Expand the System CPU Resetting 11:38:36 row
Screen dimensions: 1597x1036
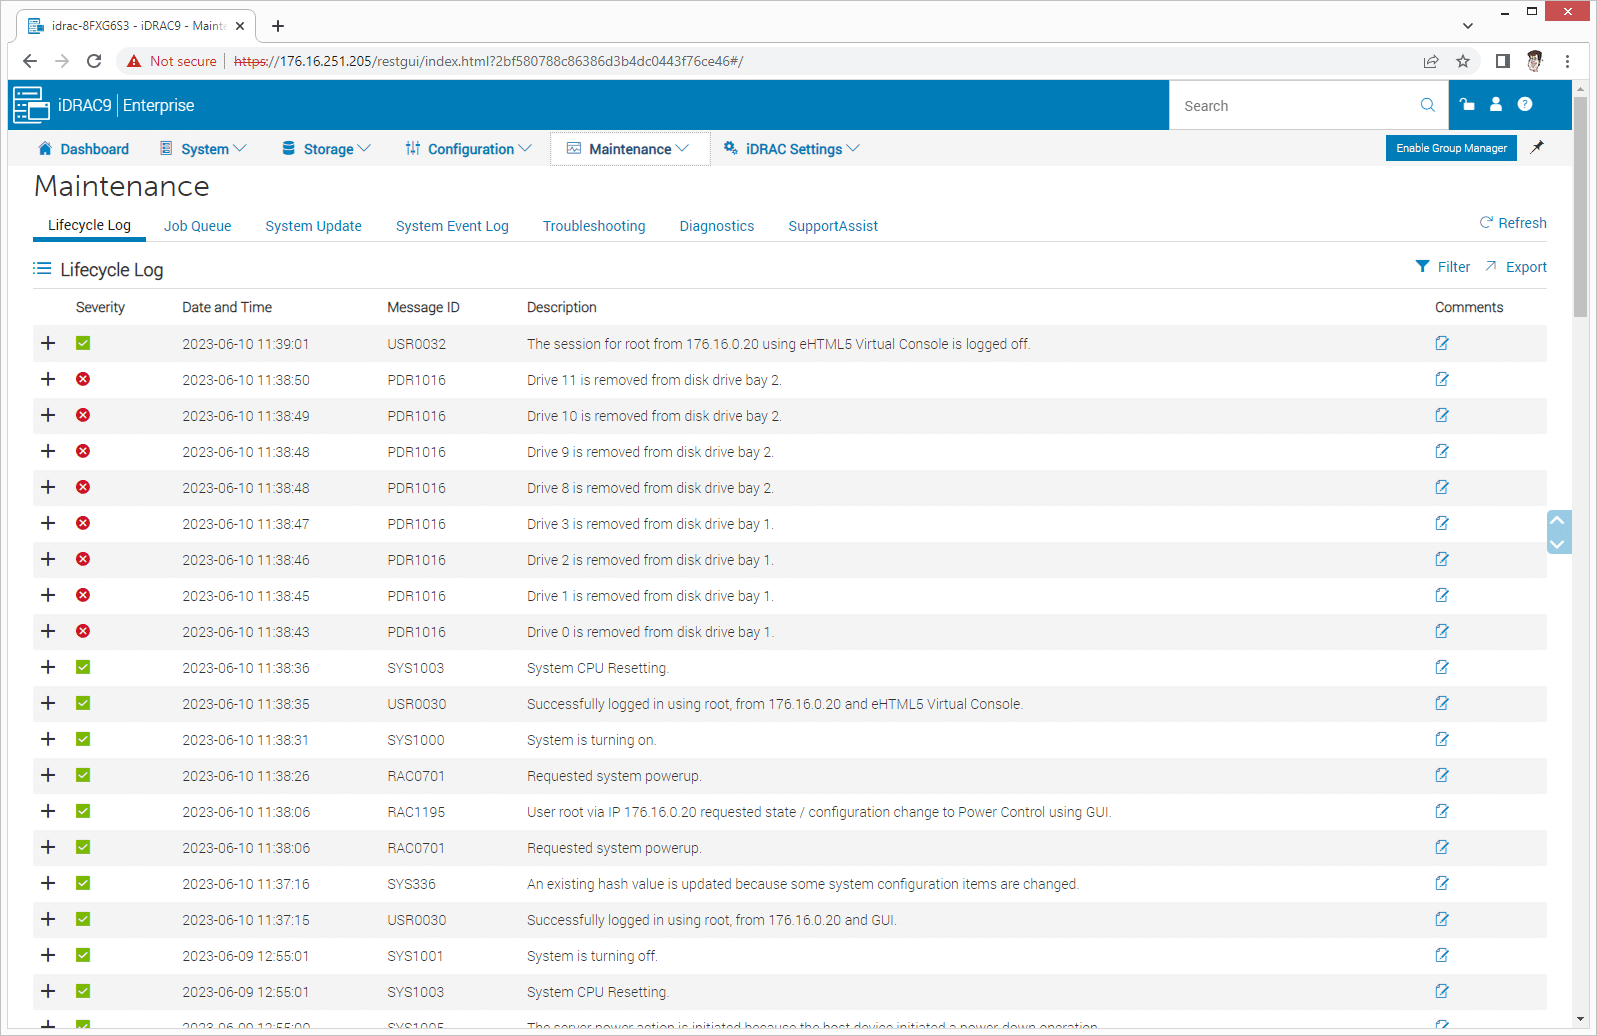[48, 667]
